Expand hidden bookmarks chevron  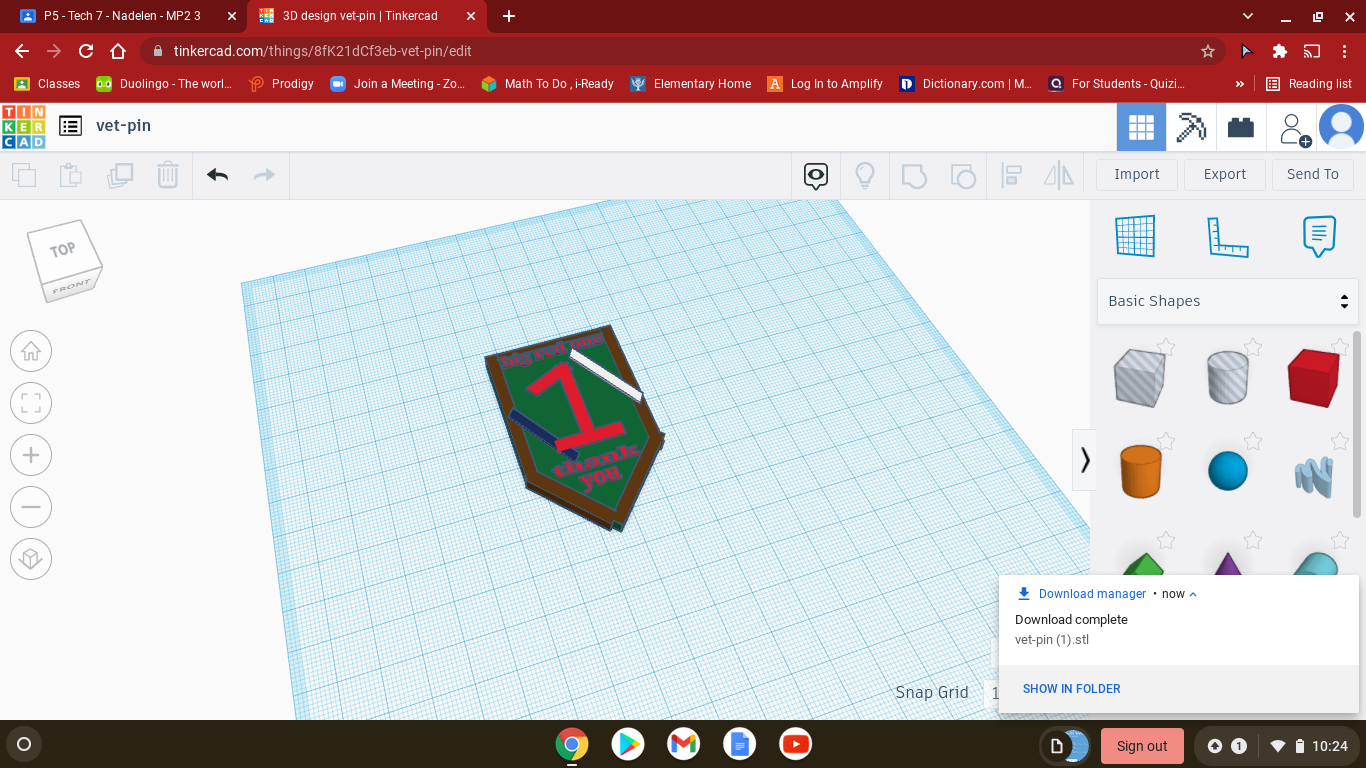click(1240, 84)
